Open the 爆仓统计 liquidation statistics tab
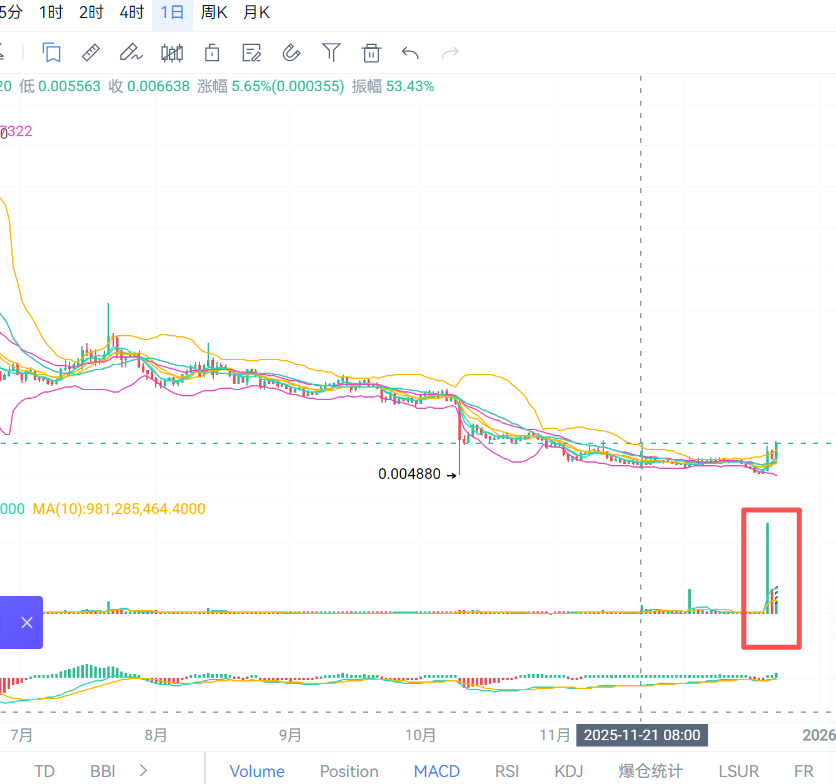The image size is (836, 784). pos(650,771)
